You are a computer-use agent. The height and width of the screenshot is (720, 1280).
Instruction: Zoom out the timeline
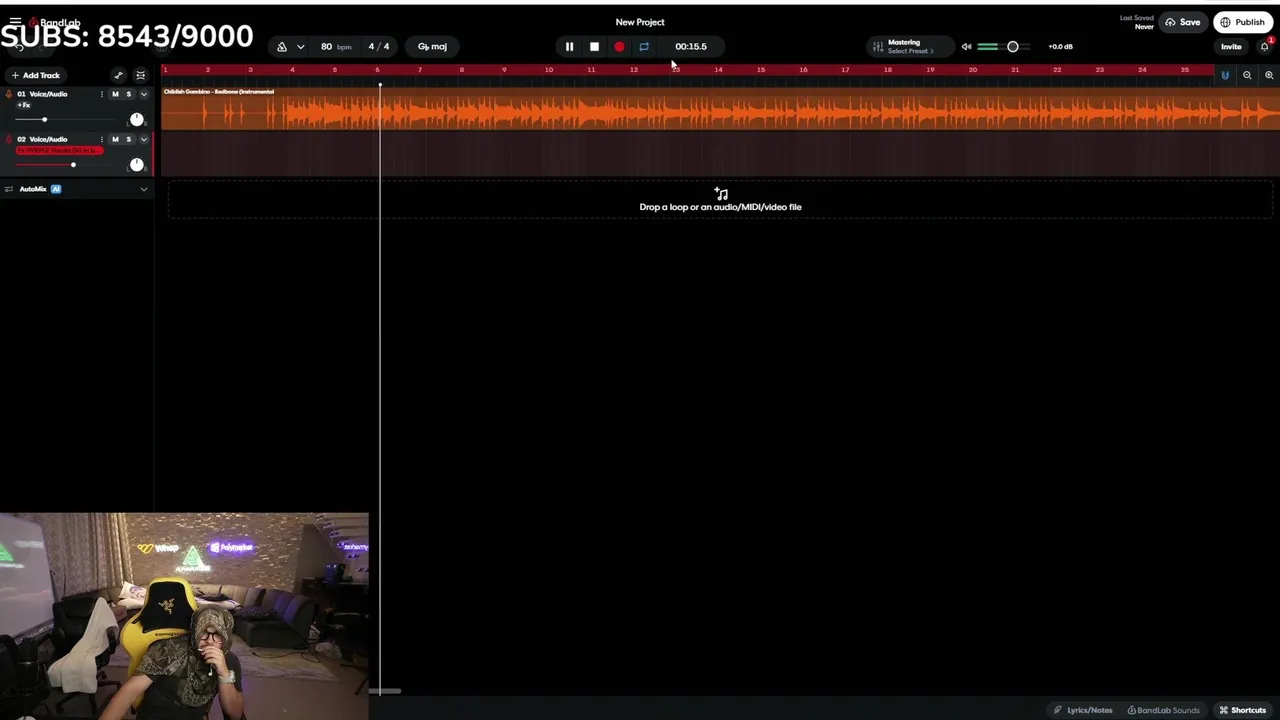(1247, 75)
